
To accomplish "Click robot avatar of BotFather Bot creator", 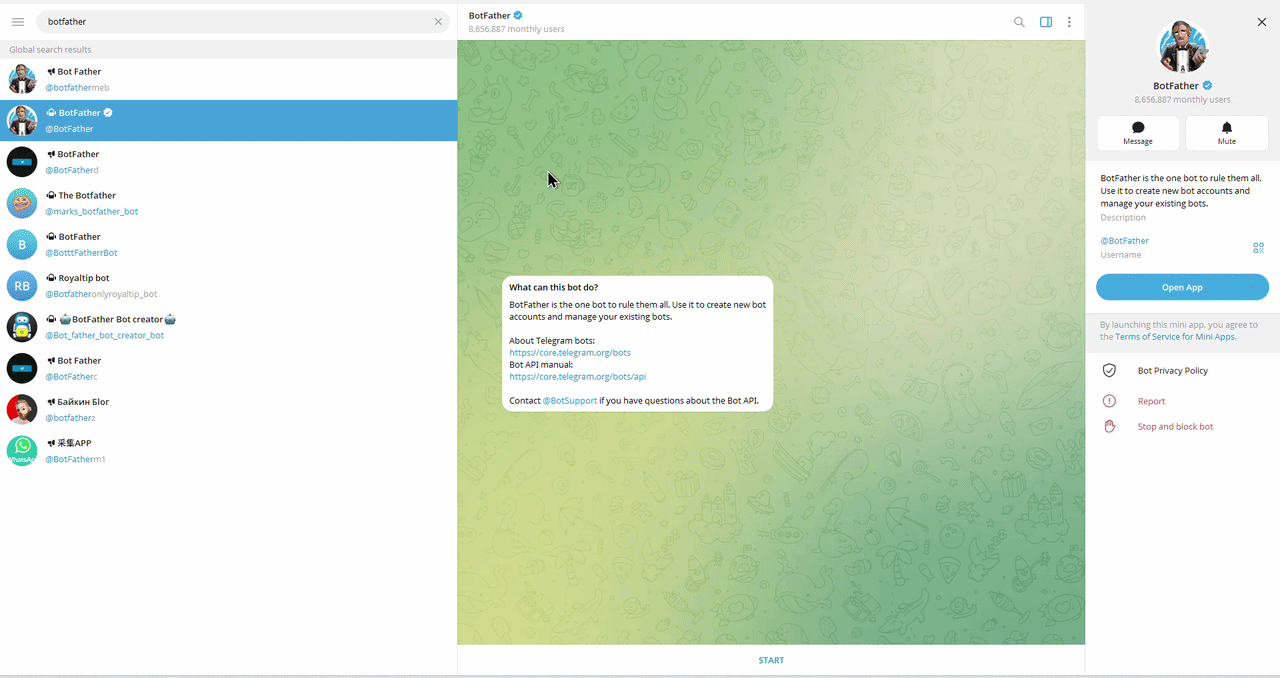I will [x=22, y=327].
